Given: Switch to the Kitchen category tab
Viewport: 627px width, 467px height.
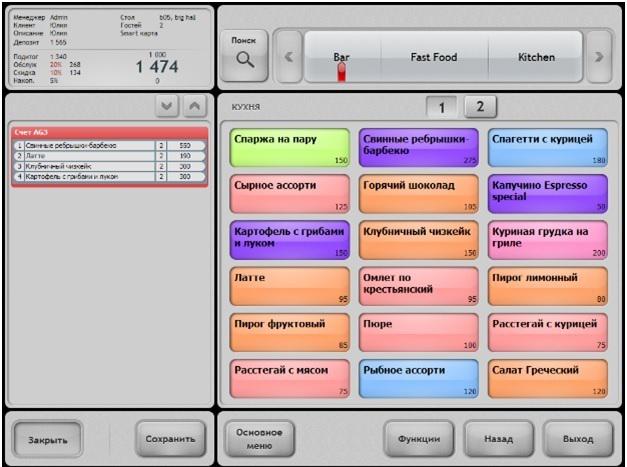Looking at the screenshot, I should (x=536, y=57).
